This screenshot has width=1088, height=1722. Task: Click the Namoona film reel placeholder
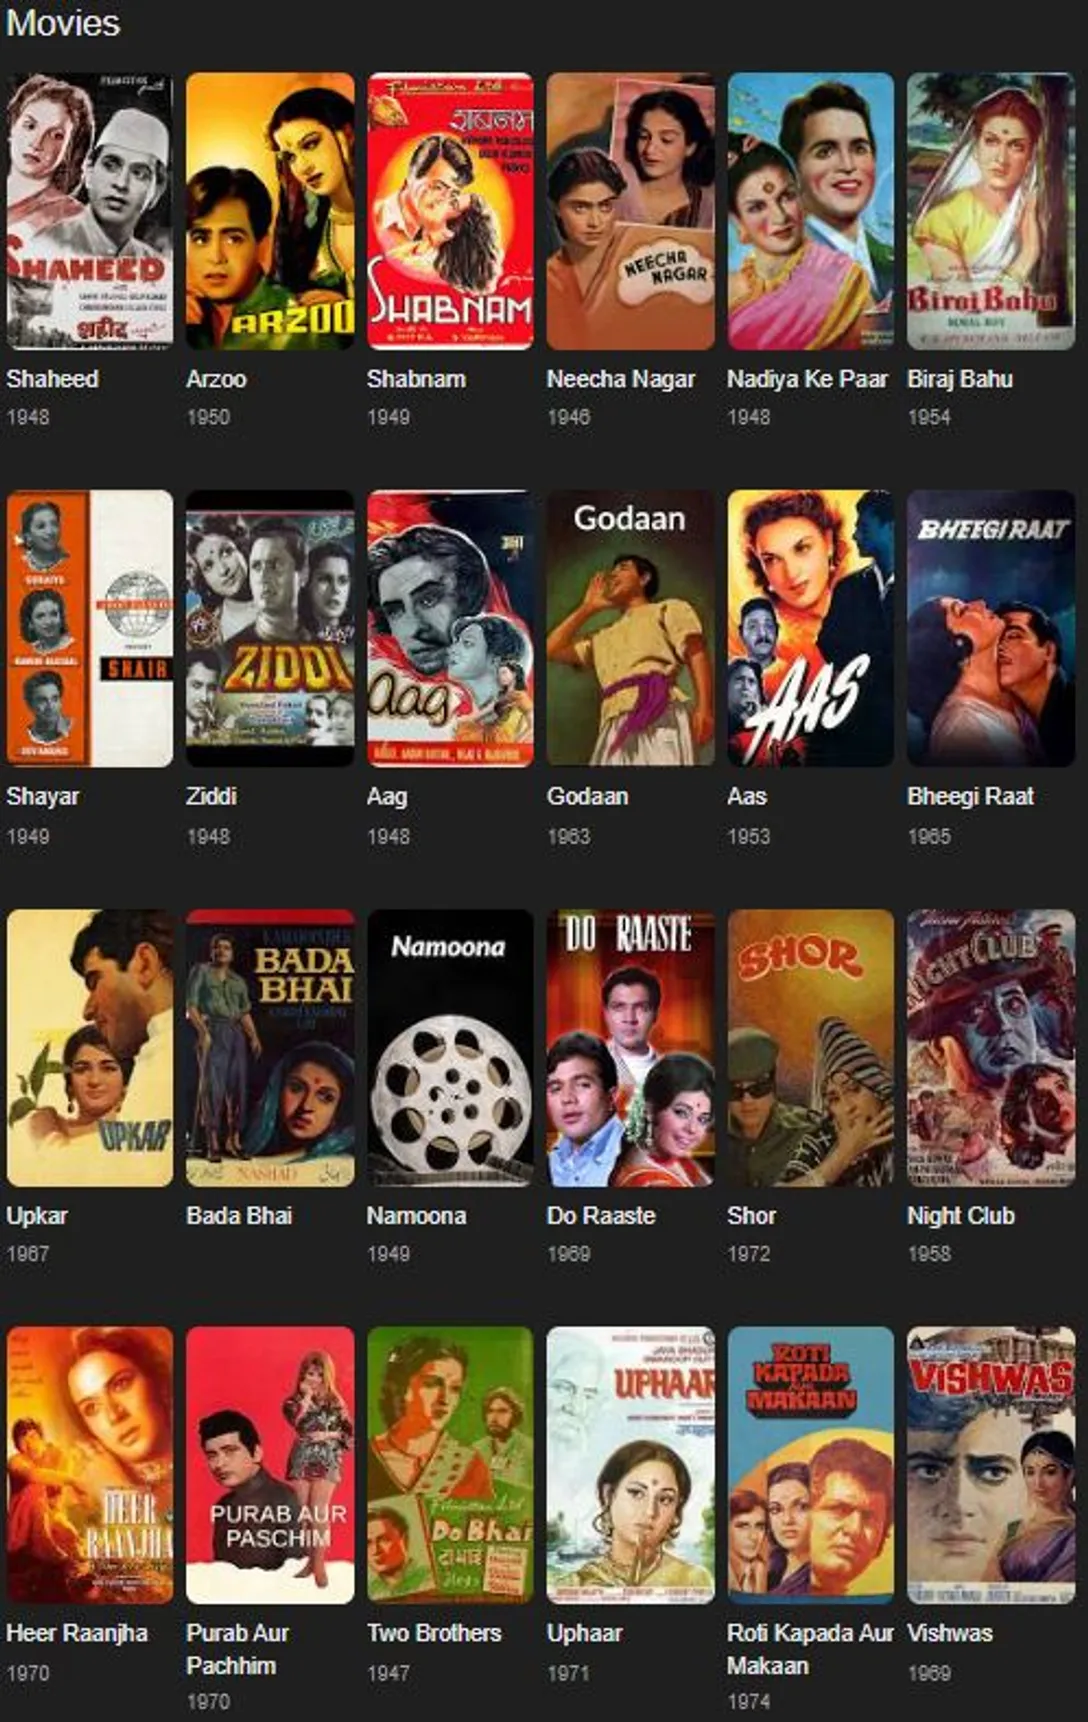point(450,1047)
